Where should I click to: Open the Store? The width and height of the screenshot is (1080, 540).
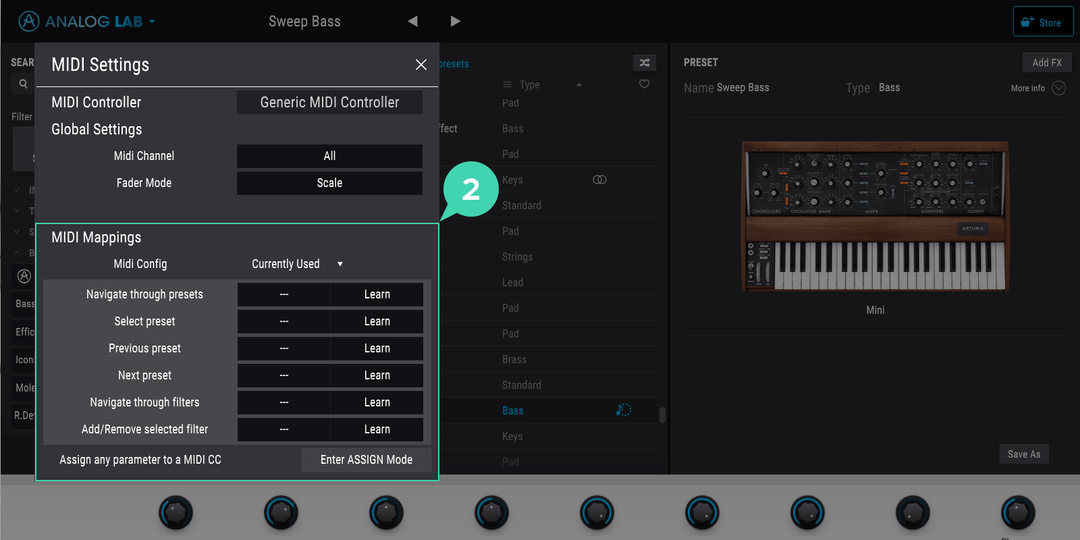click(x=1043, y=22)
